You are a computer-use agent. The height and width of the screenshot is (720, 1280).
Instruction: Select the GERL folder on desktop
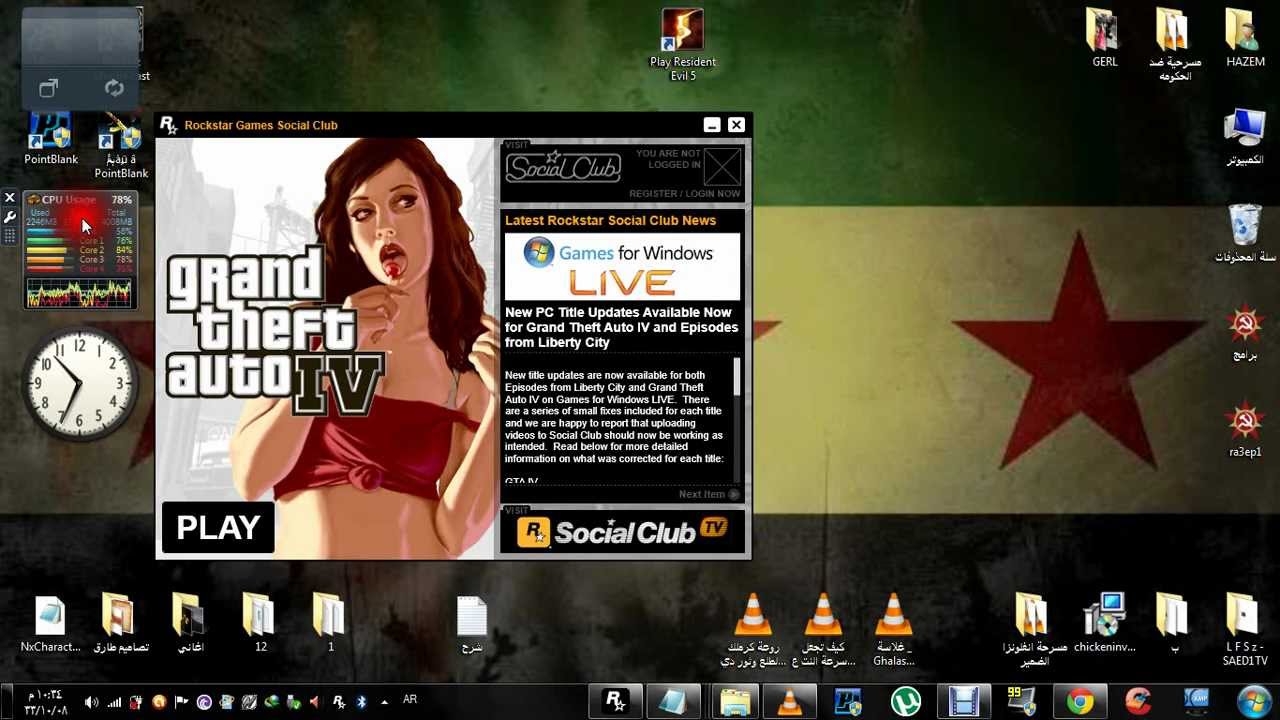pyautogui.click(x=1104, y=38)
